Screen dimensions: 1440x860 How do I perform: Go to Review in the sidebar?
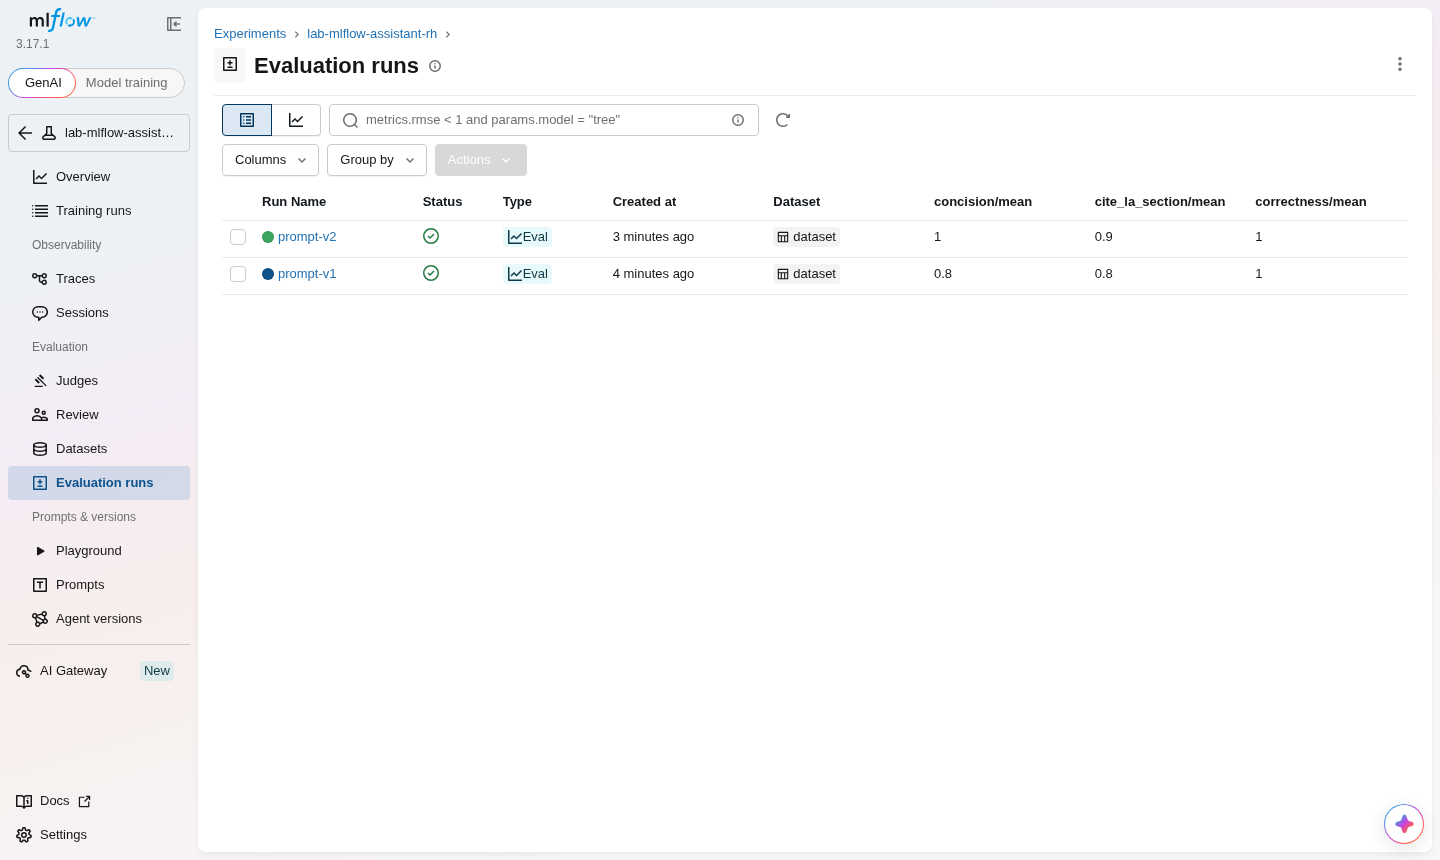pyautogui.click(x=99, y=415)
